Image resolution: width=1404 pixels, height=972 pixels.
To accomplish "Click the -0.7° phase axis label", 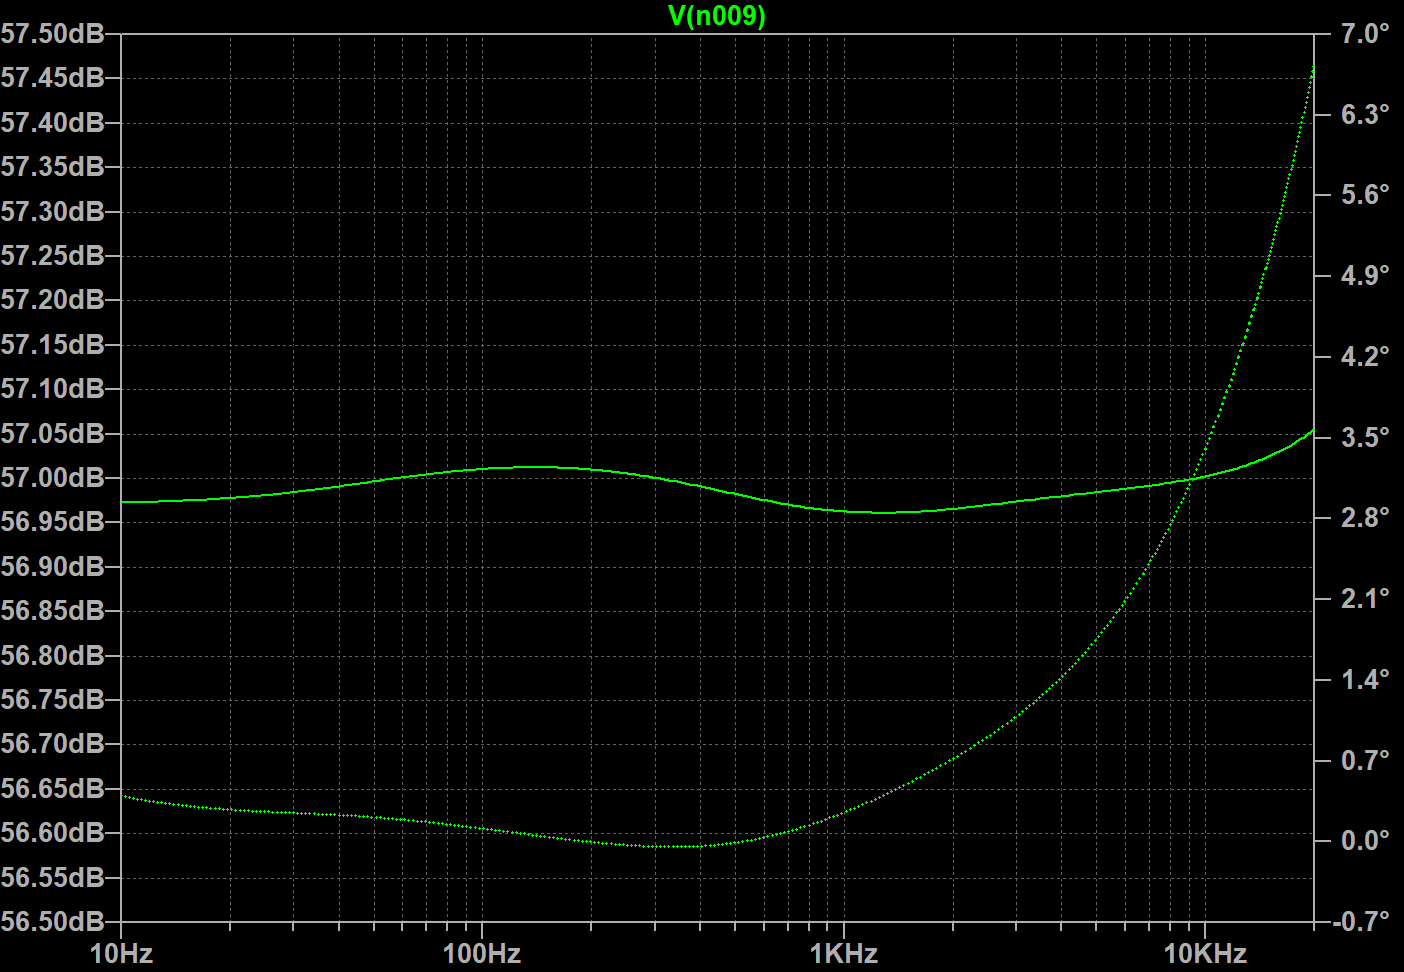I will (1361, 921).
